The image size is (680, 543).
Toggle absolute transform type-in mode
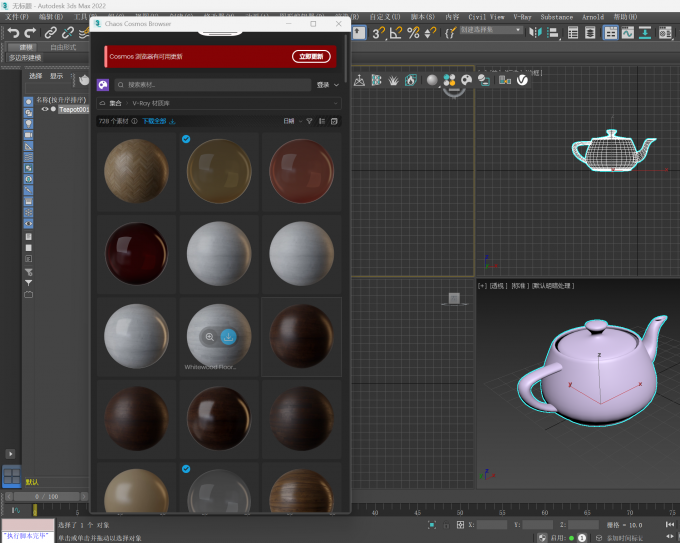click(461, 525)
